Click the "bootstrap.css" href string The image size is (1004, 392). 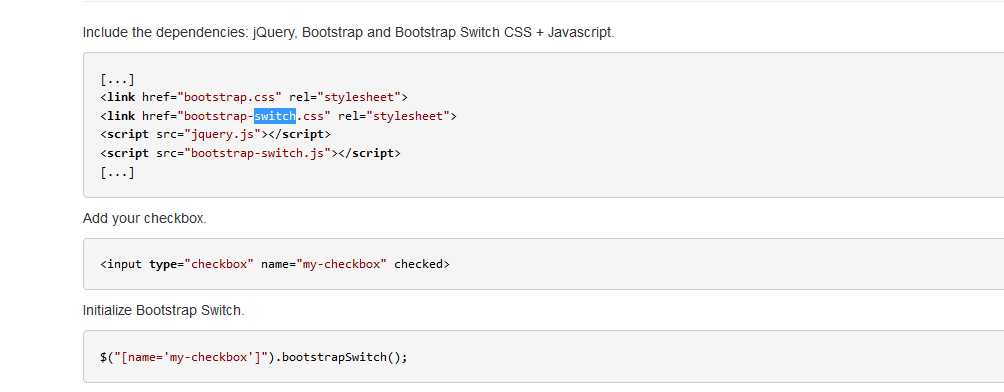pyautogui.click(x=229, y=97)
